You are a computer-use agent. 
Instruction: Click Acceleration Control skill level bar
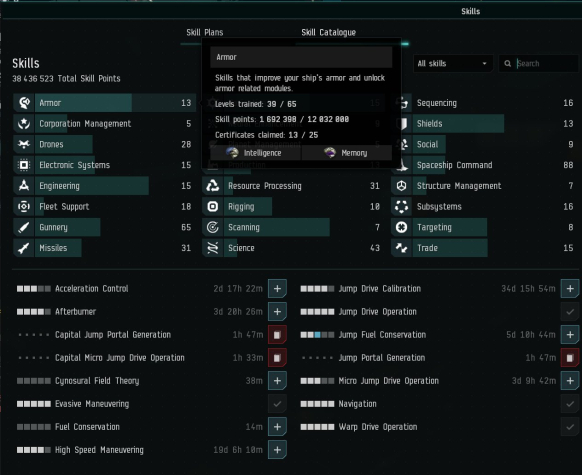pyautogui.click(x=34, y=289)
